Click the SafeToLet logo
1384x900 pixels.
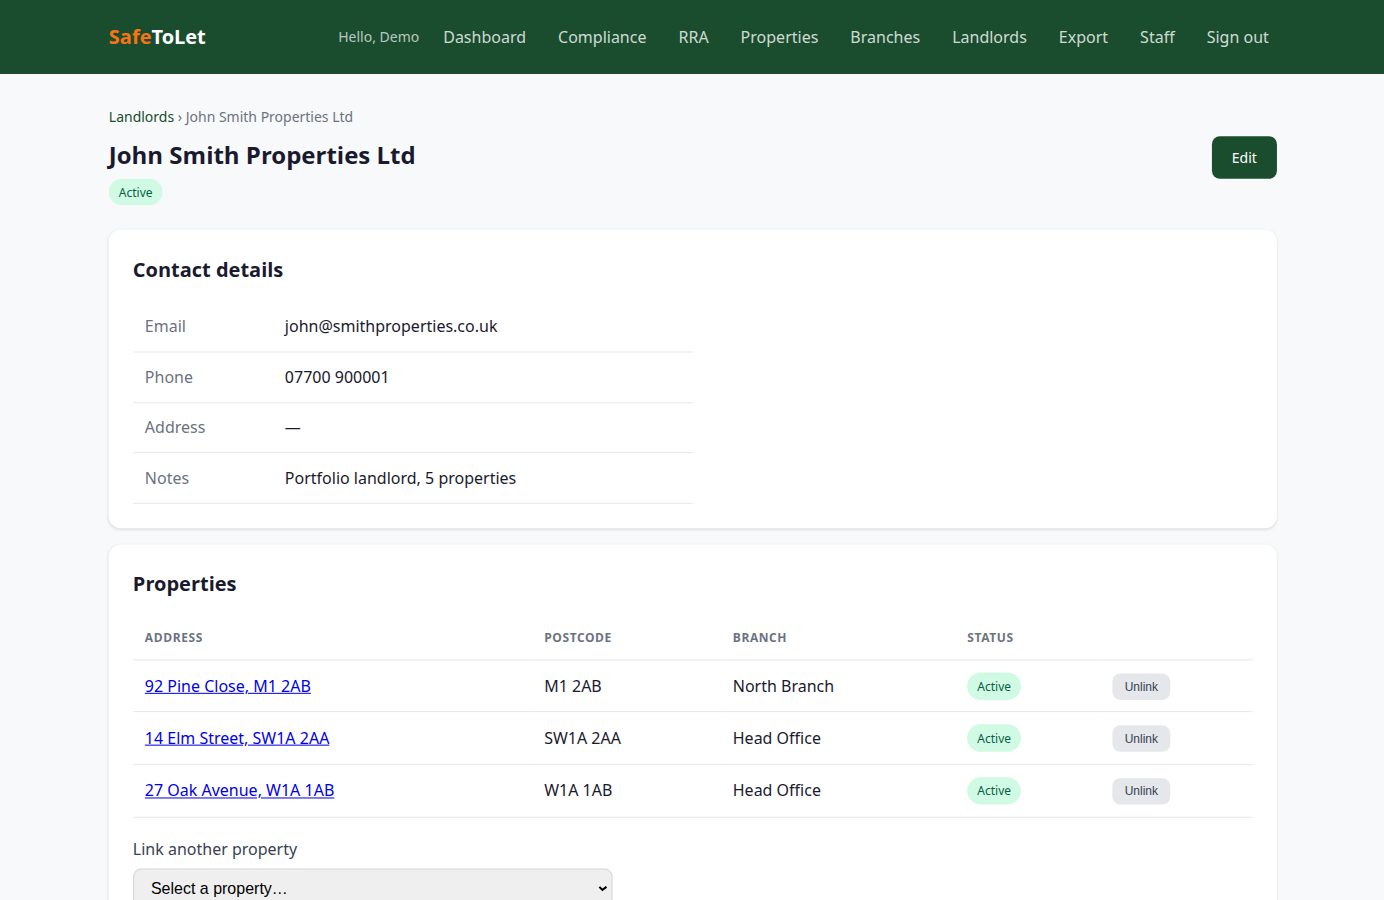coord(157,37)
